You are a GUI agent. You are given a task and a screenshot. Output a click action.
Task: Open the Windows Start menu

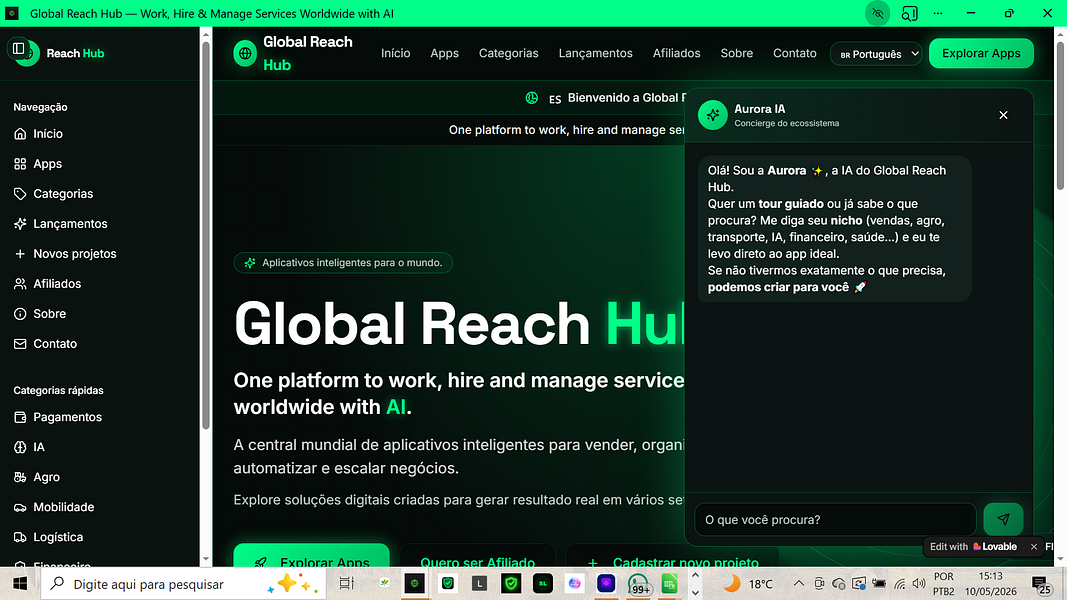[x=20, y=584]
